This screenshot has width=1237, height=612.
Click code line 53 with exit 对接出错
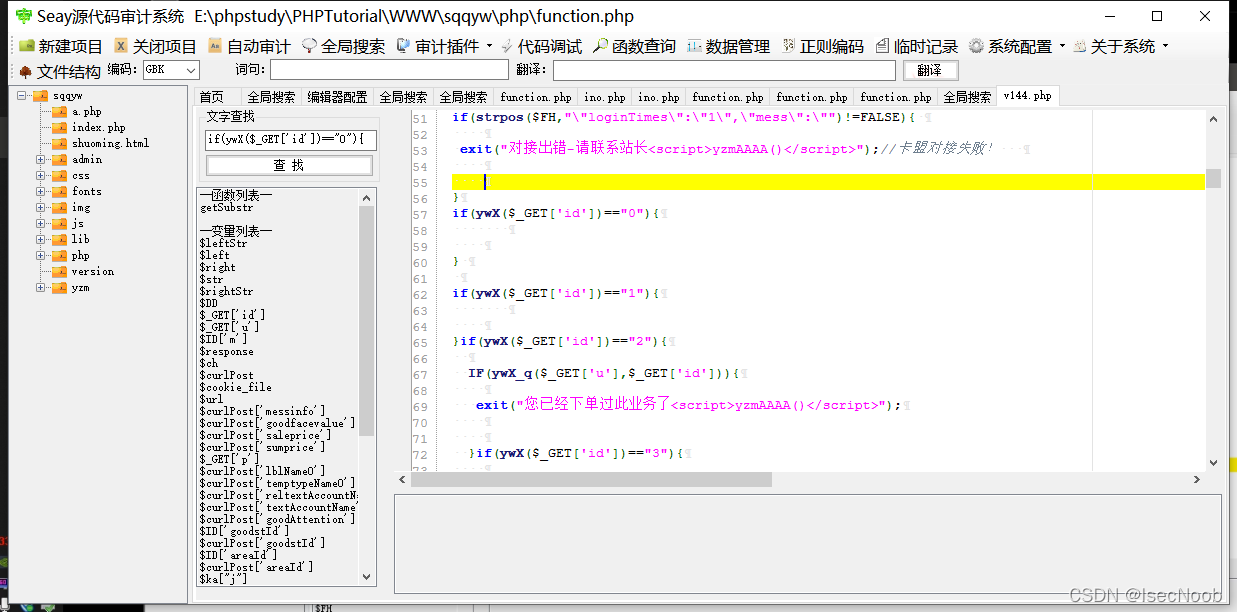click(728, 149)
